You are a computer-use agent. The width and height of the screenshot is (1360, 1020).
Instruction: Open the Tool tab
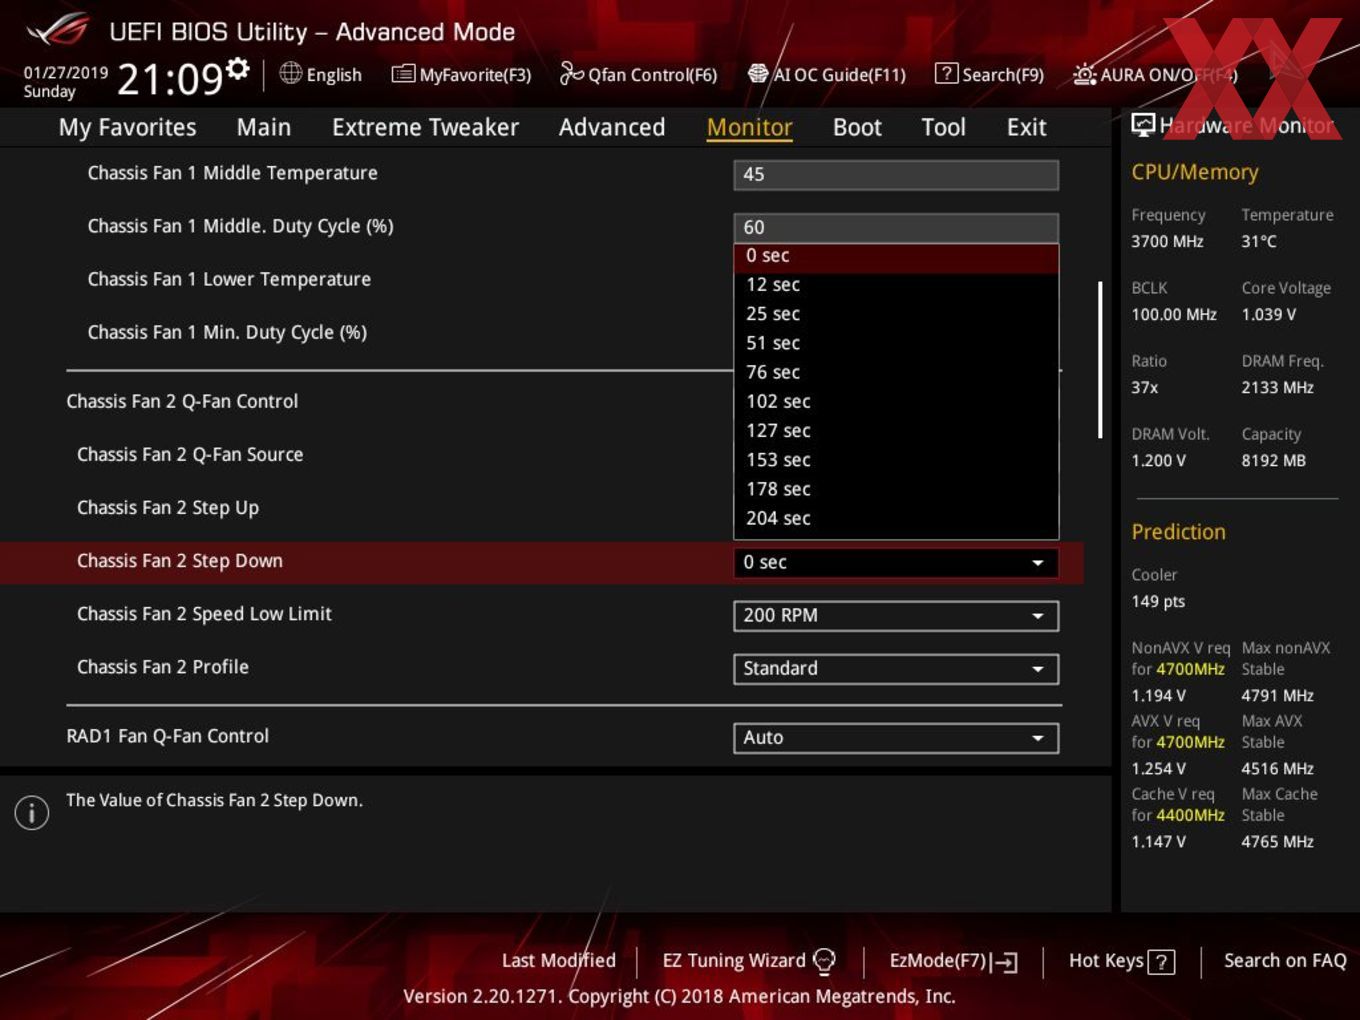943,127
